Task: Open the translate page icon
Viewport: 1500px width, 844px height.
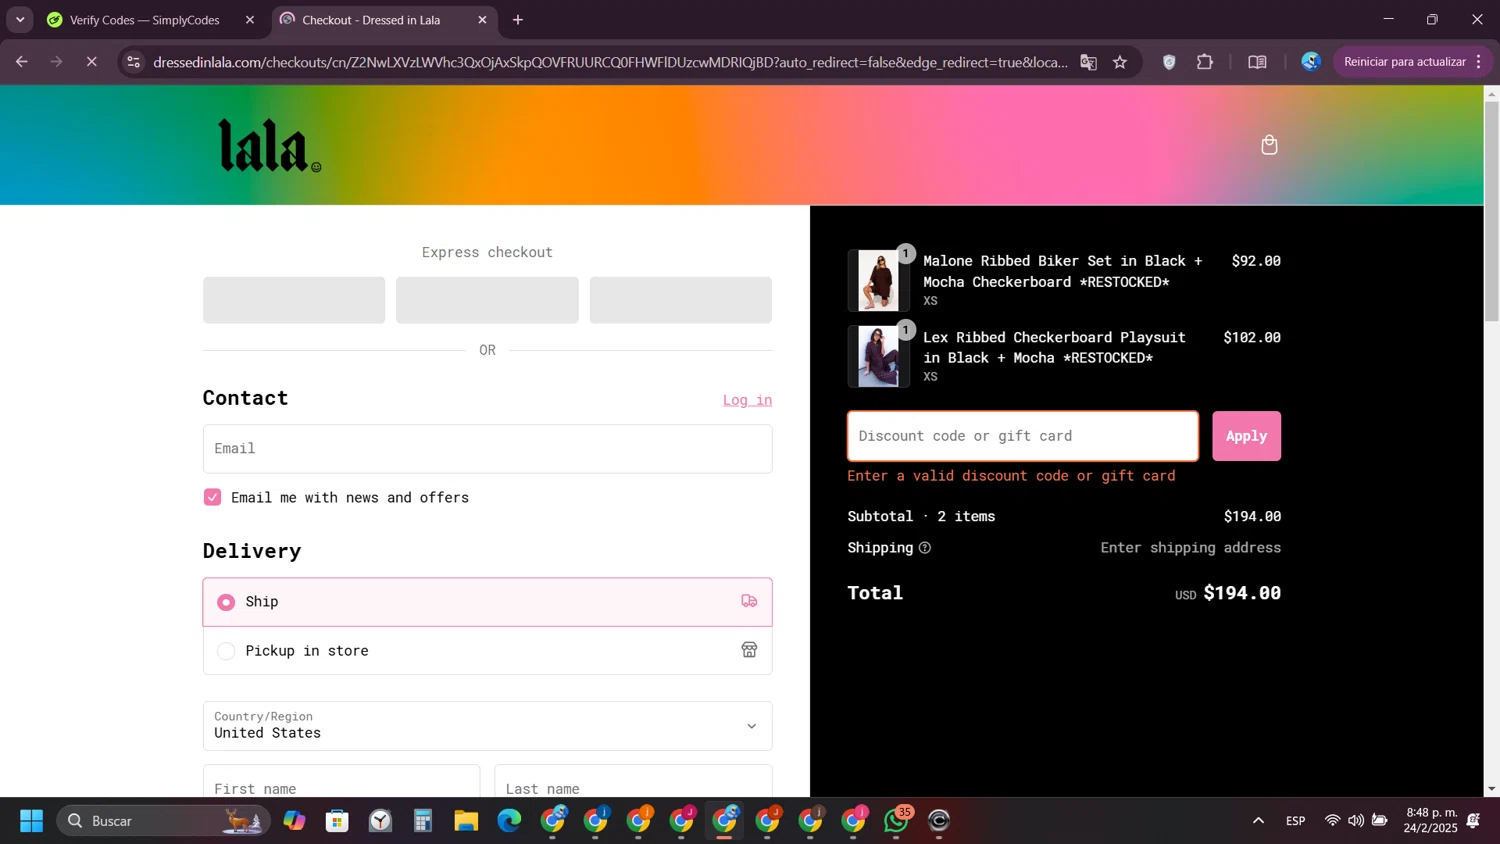Action: 1088,62
